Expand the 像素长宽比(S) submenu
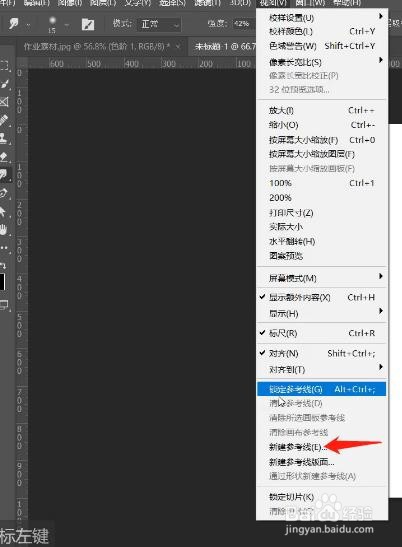The height and width of the screenshot is (547, 402). coord(321,62)
